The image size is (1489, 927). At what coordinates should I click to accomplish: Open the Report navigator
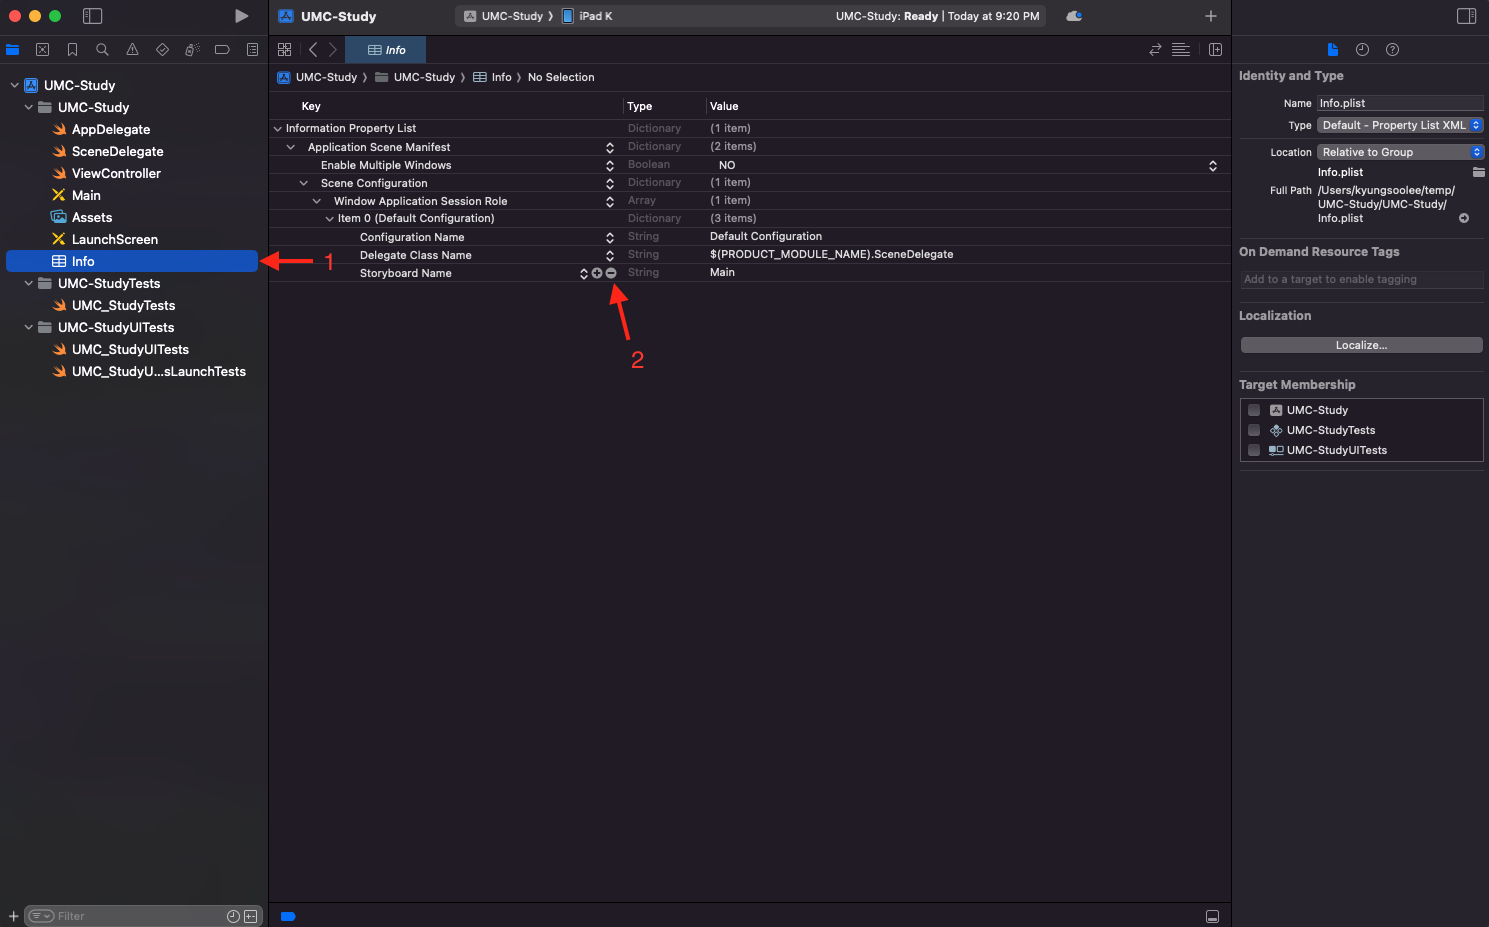pos(252,49)
